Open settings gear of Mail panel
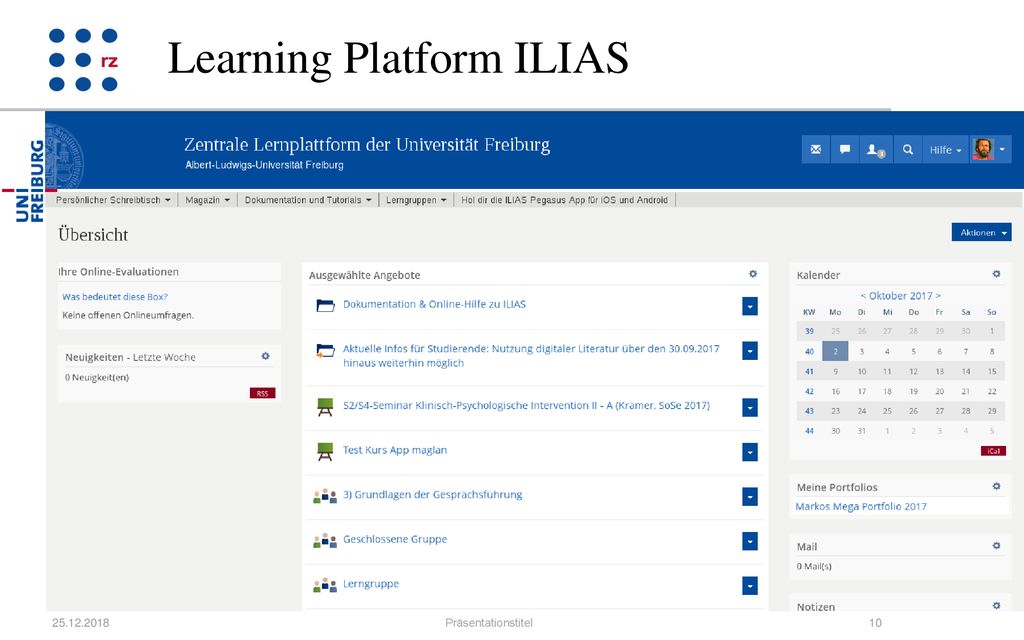Image resolution: width=1024 pixels, height=640 pixels. 997,546
